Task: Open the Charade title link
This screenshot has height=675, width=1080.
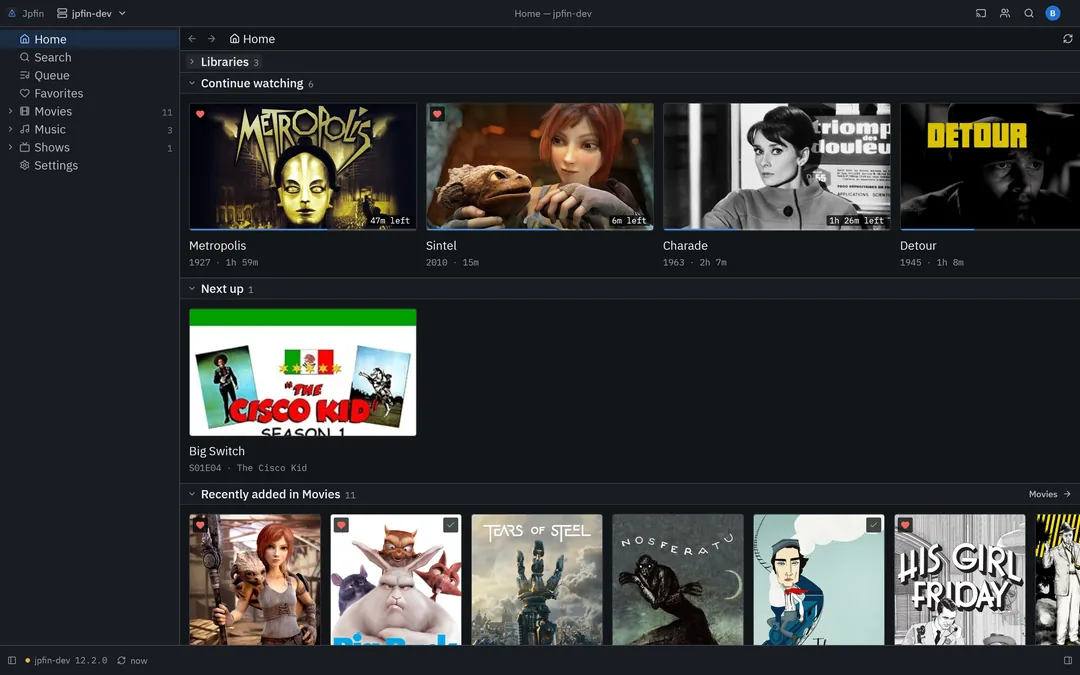Action: pos(685,246)
